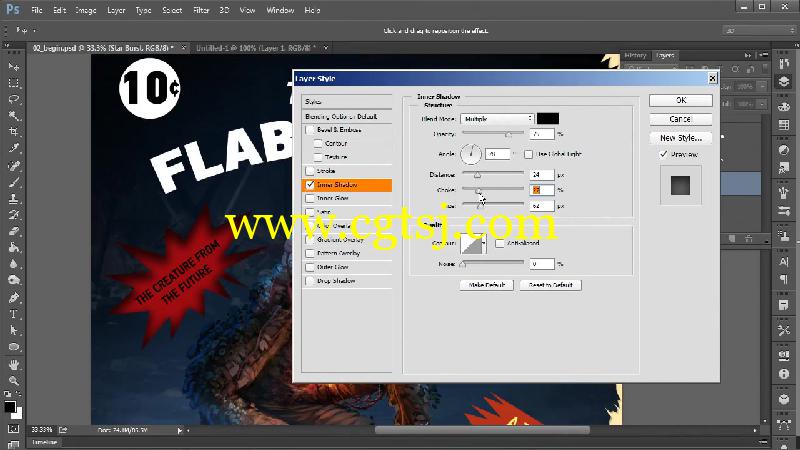Enable the Outer Glow effect checkbox
This screenshot has height=450, width=800.
[x=310, y=267]
